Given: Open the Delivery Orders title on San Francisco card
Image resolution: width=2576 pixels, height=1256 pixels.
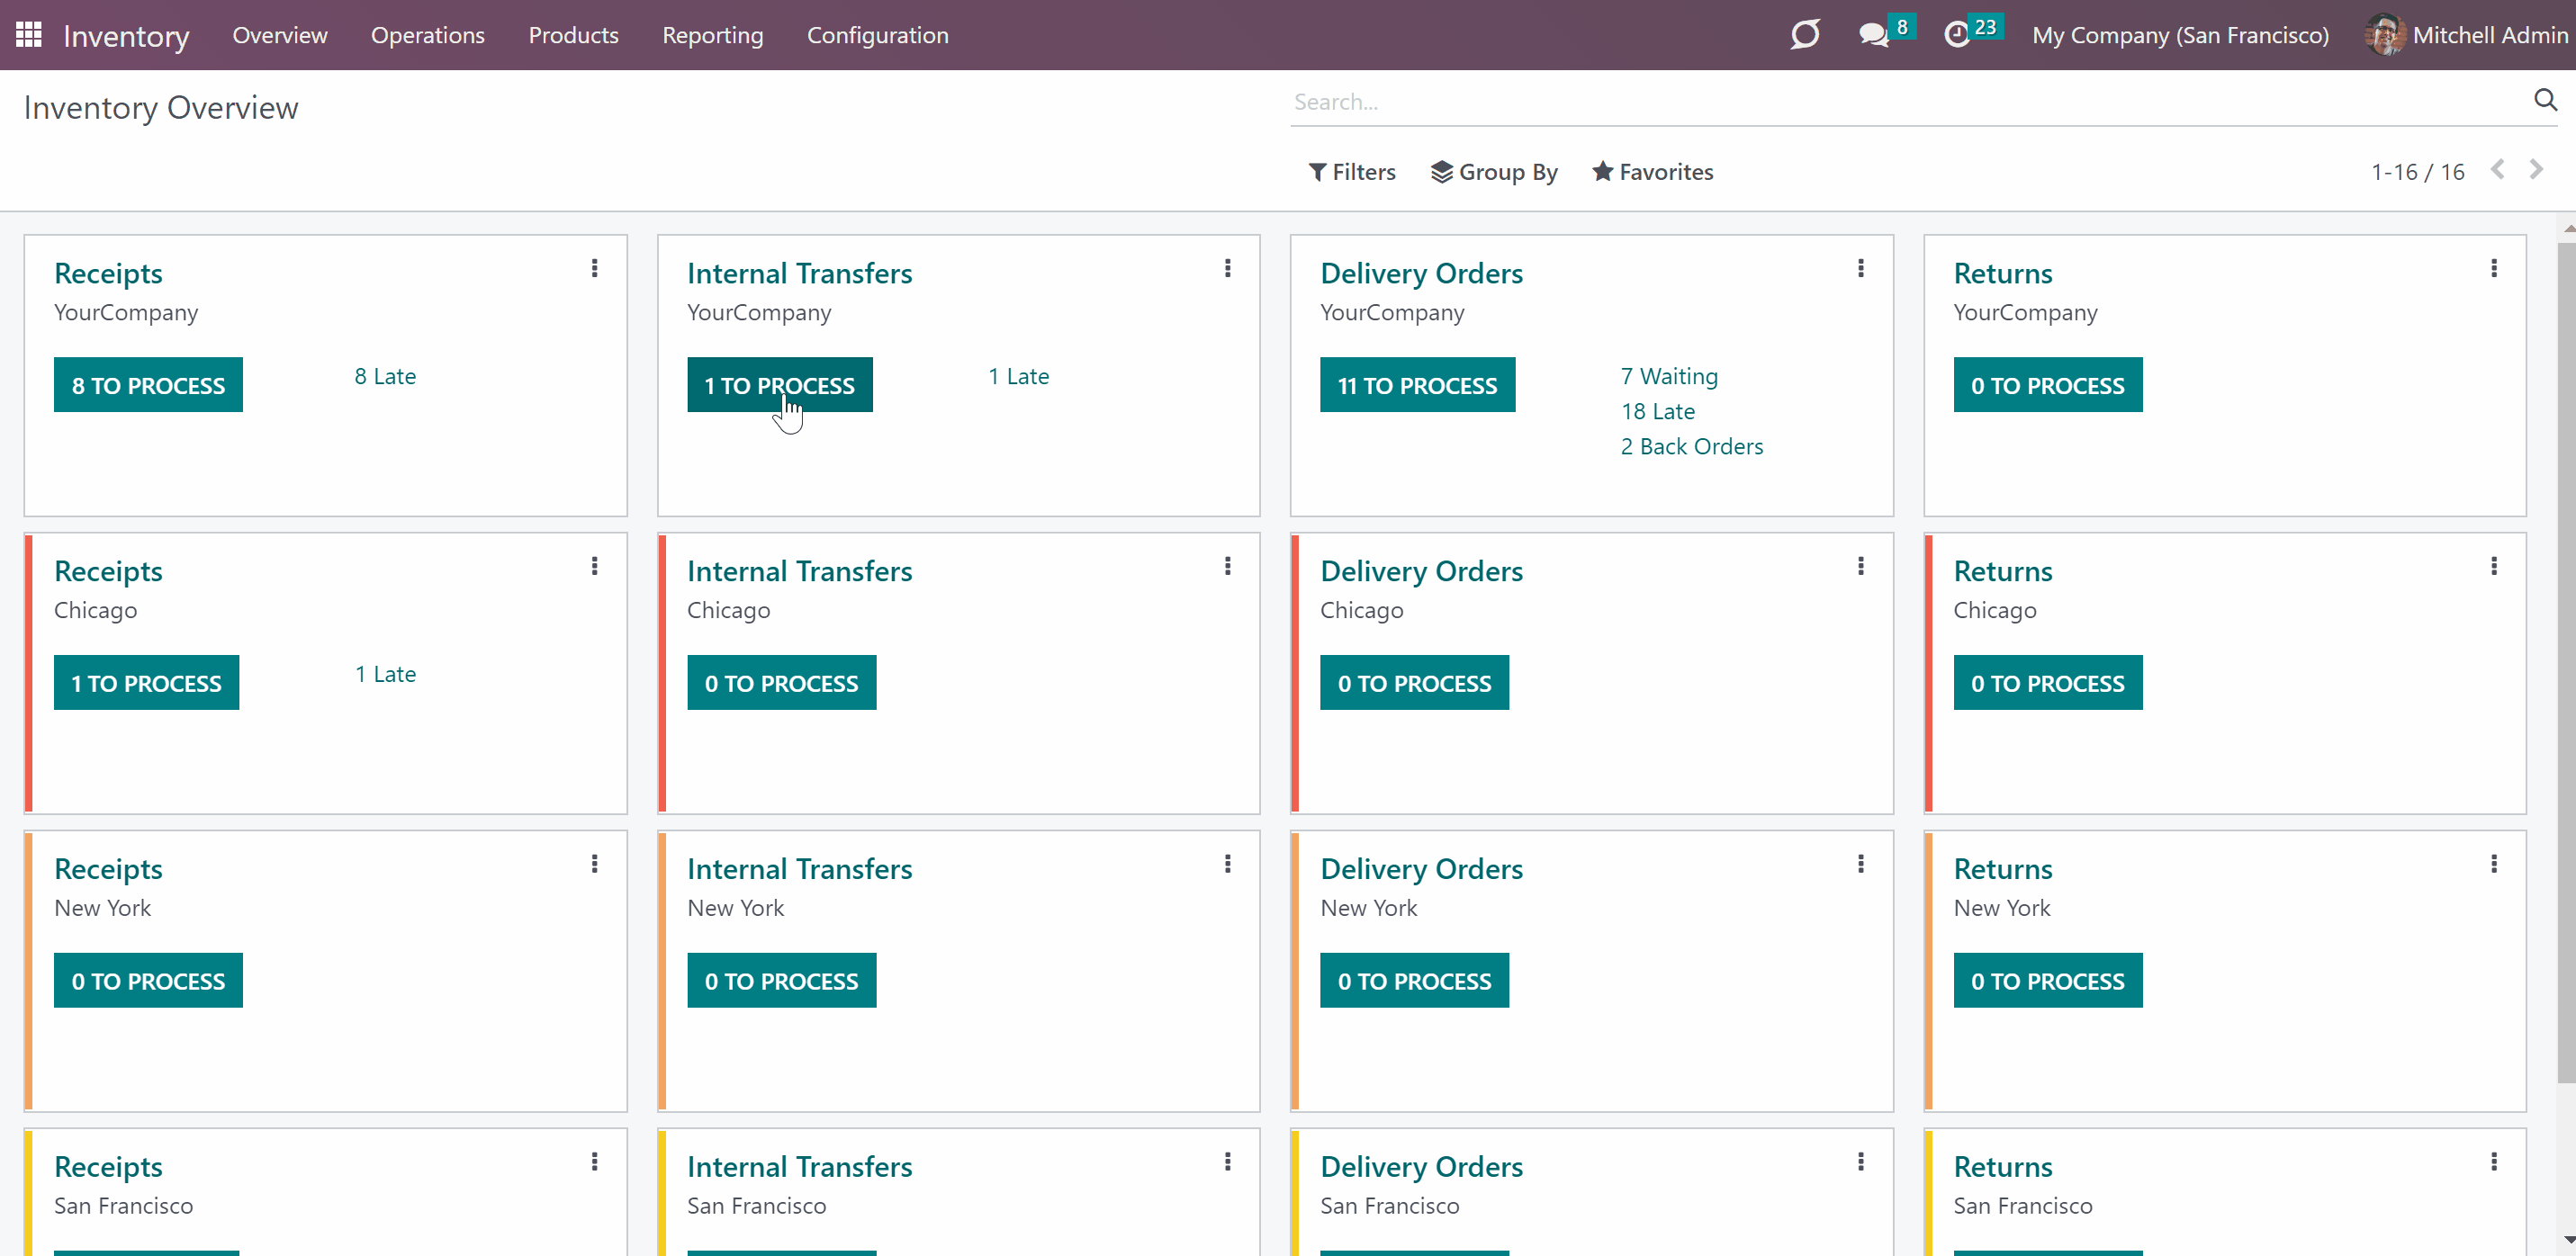Looking at the screenshot, I should tap(1422, 1167).
